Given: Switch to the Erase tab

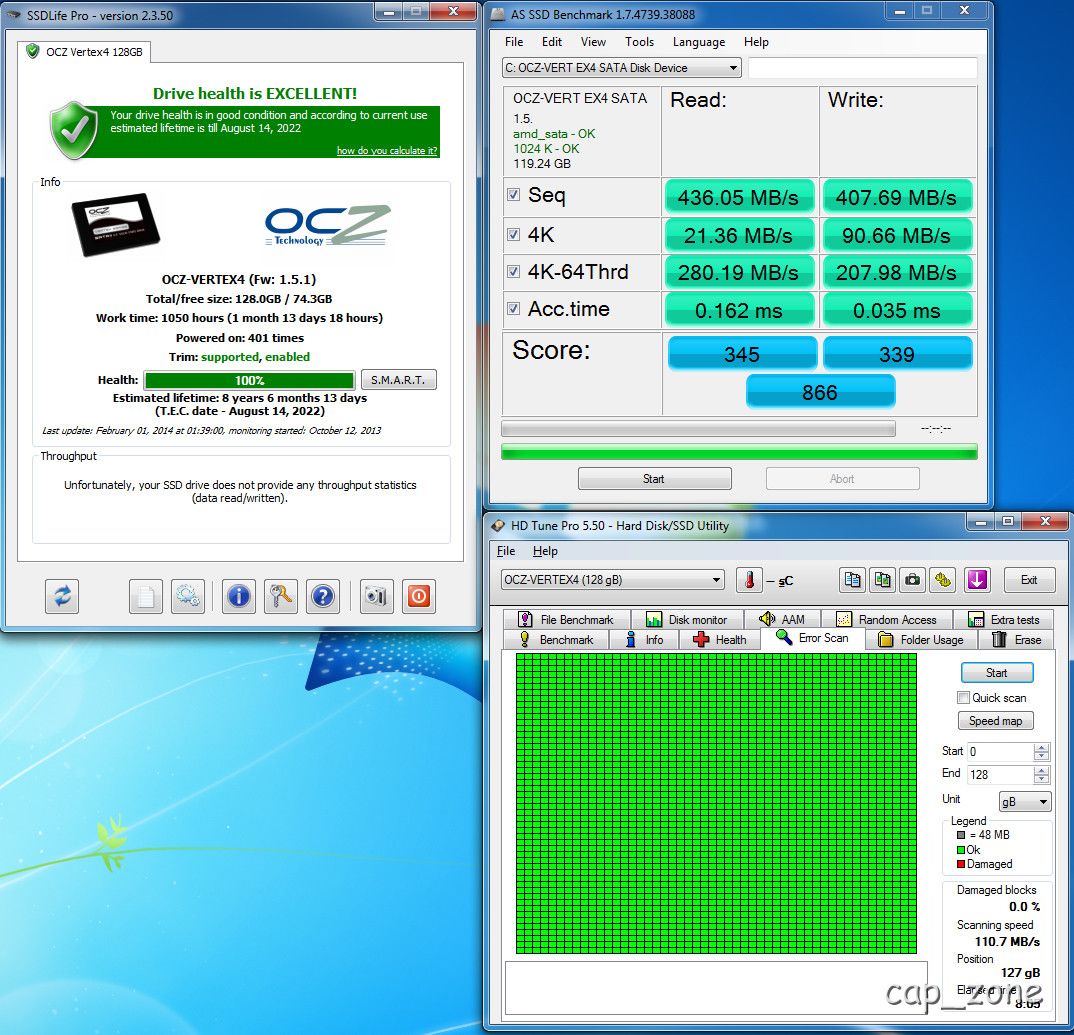Looking at the screenshot, I should pyautogui.click(x=1016, y=640).
